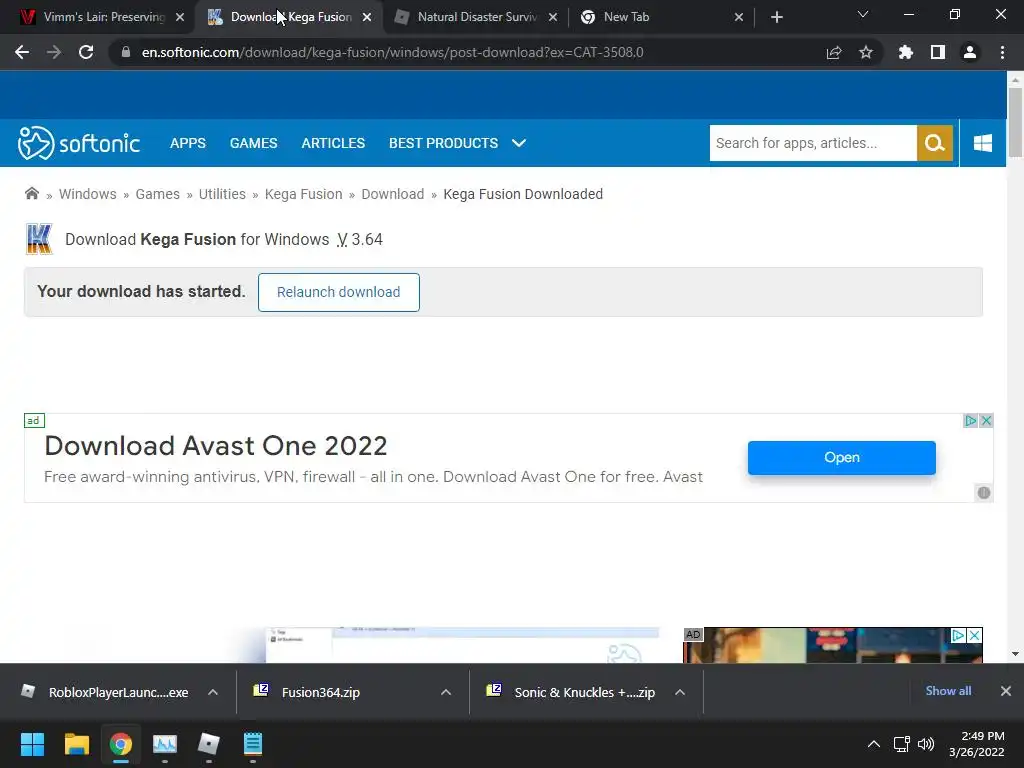The height and width of the screenshot is (768, 1024).
Task: Select the Windows platform icon on Softonic
Action: 983,143
